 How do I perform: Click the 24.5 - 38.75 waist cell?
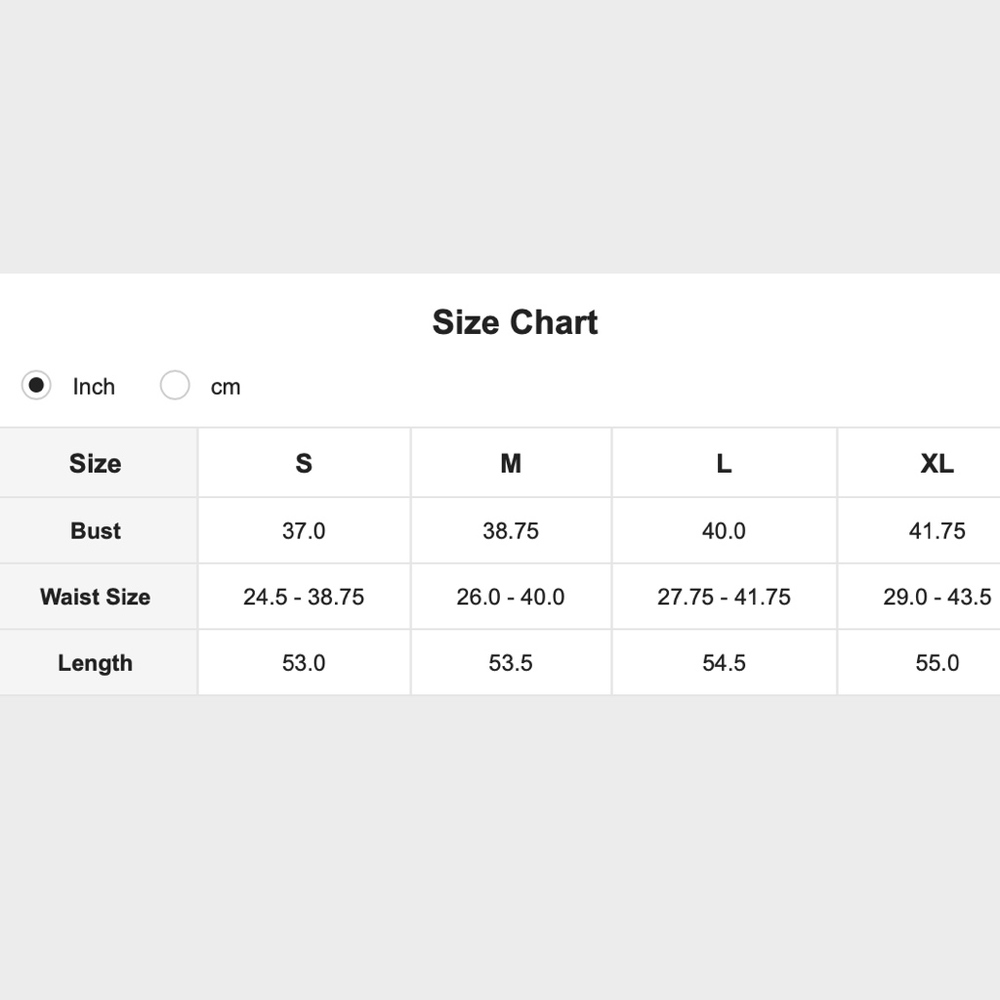[x=304, y=597]
